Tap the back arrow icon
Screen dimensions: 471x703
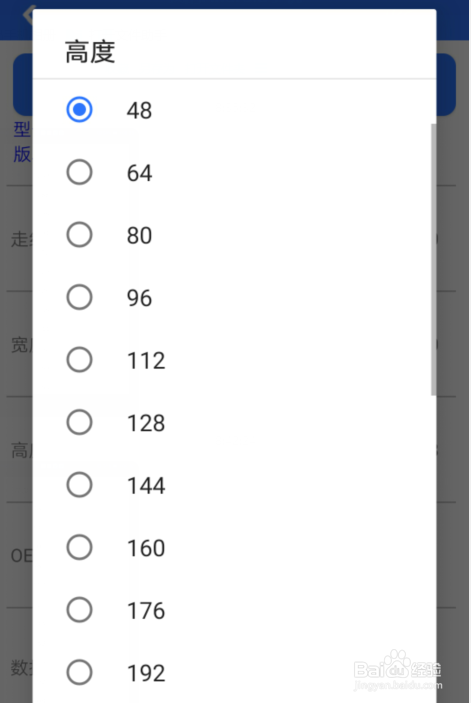[28, 14]
